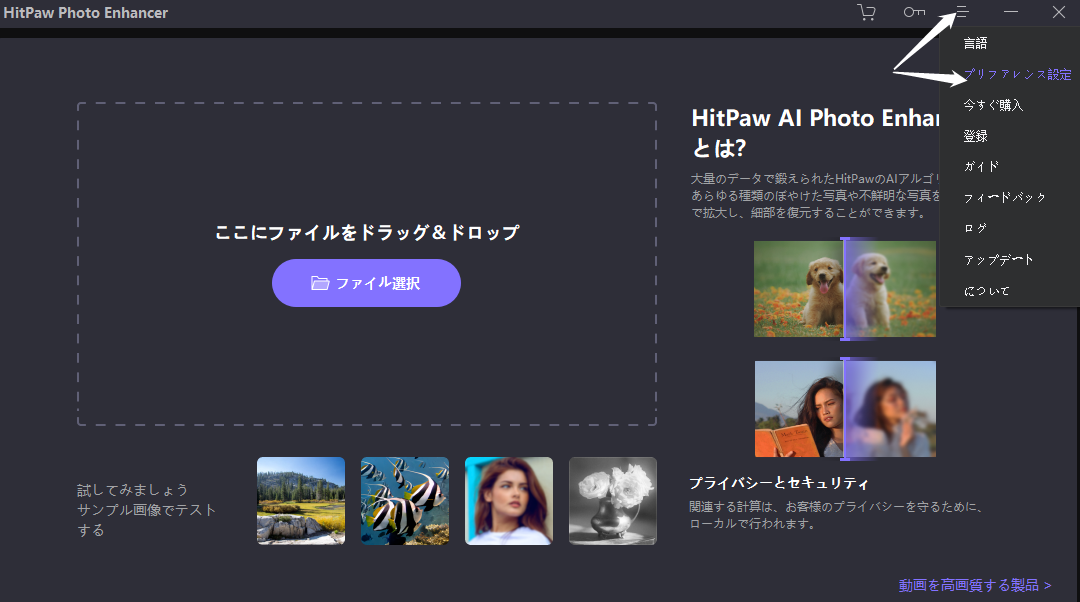
Task: Click the プライバシーとセキュリティ heading
Action: click(x=779, y=484)
